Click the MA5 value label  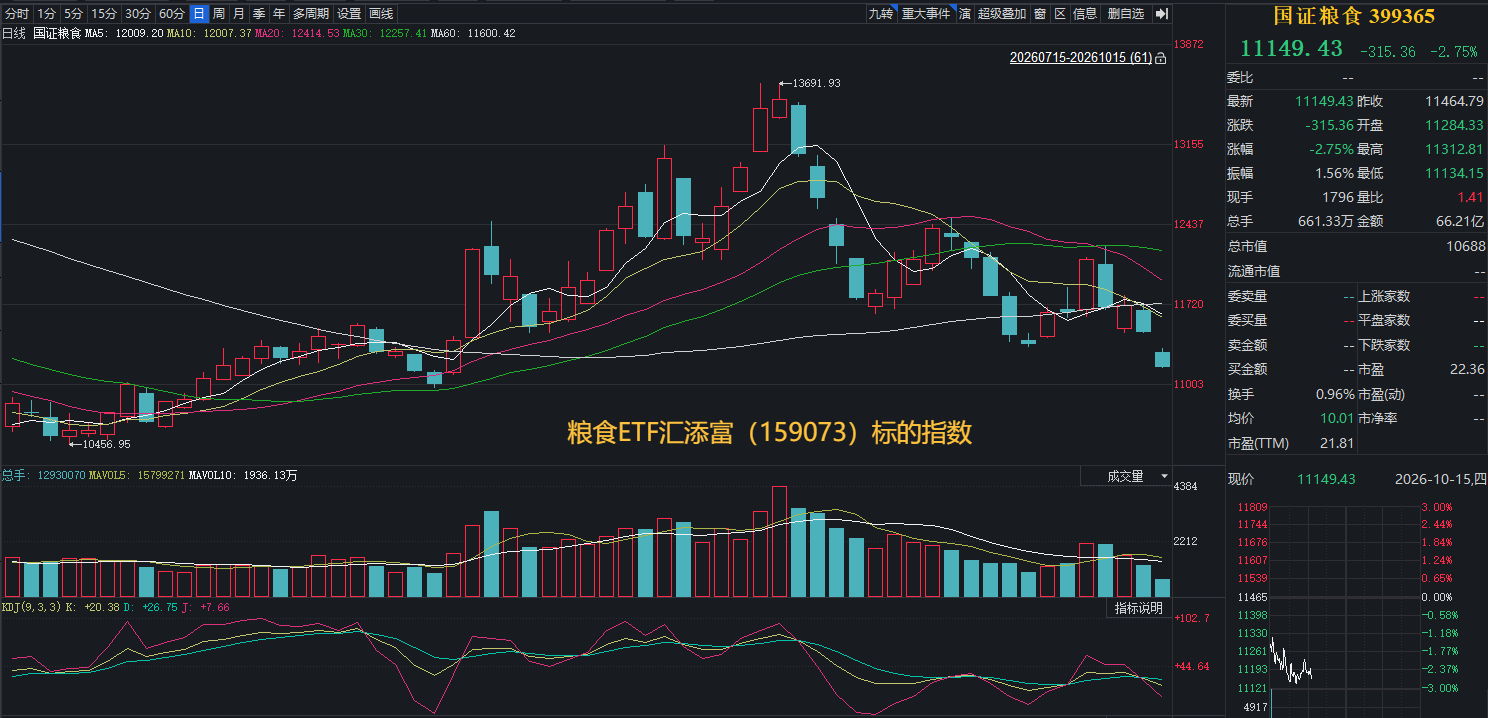tap(123, 34)
